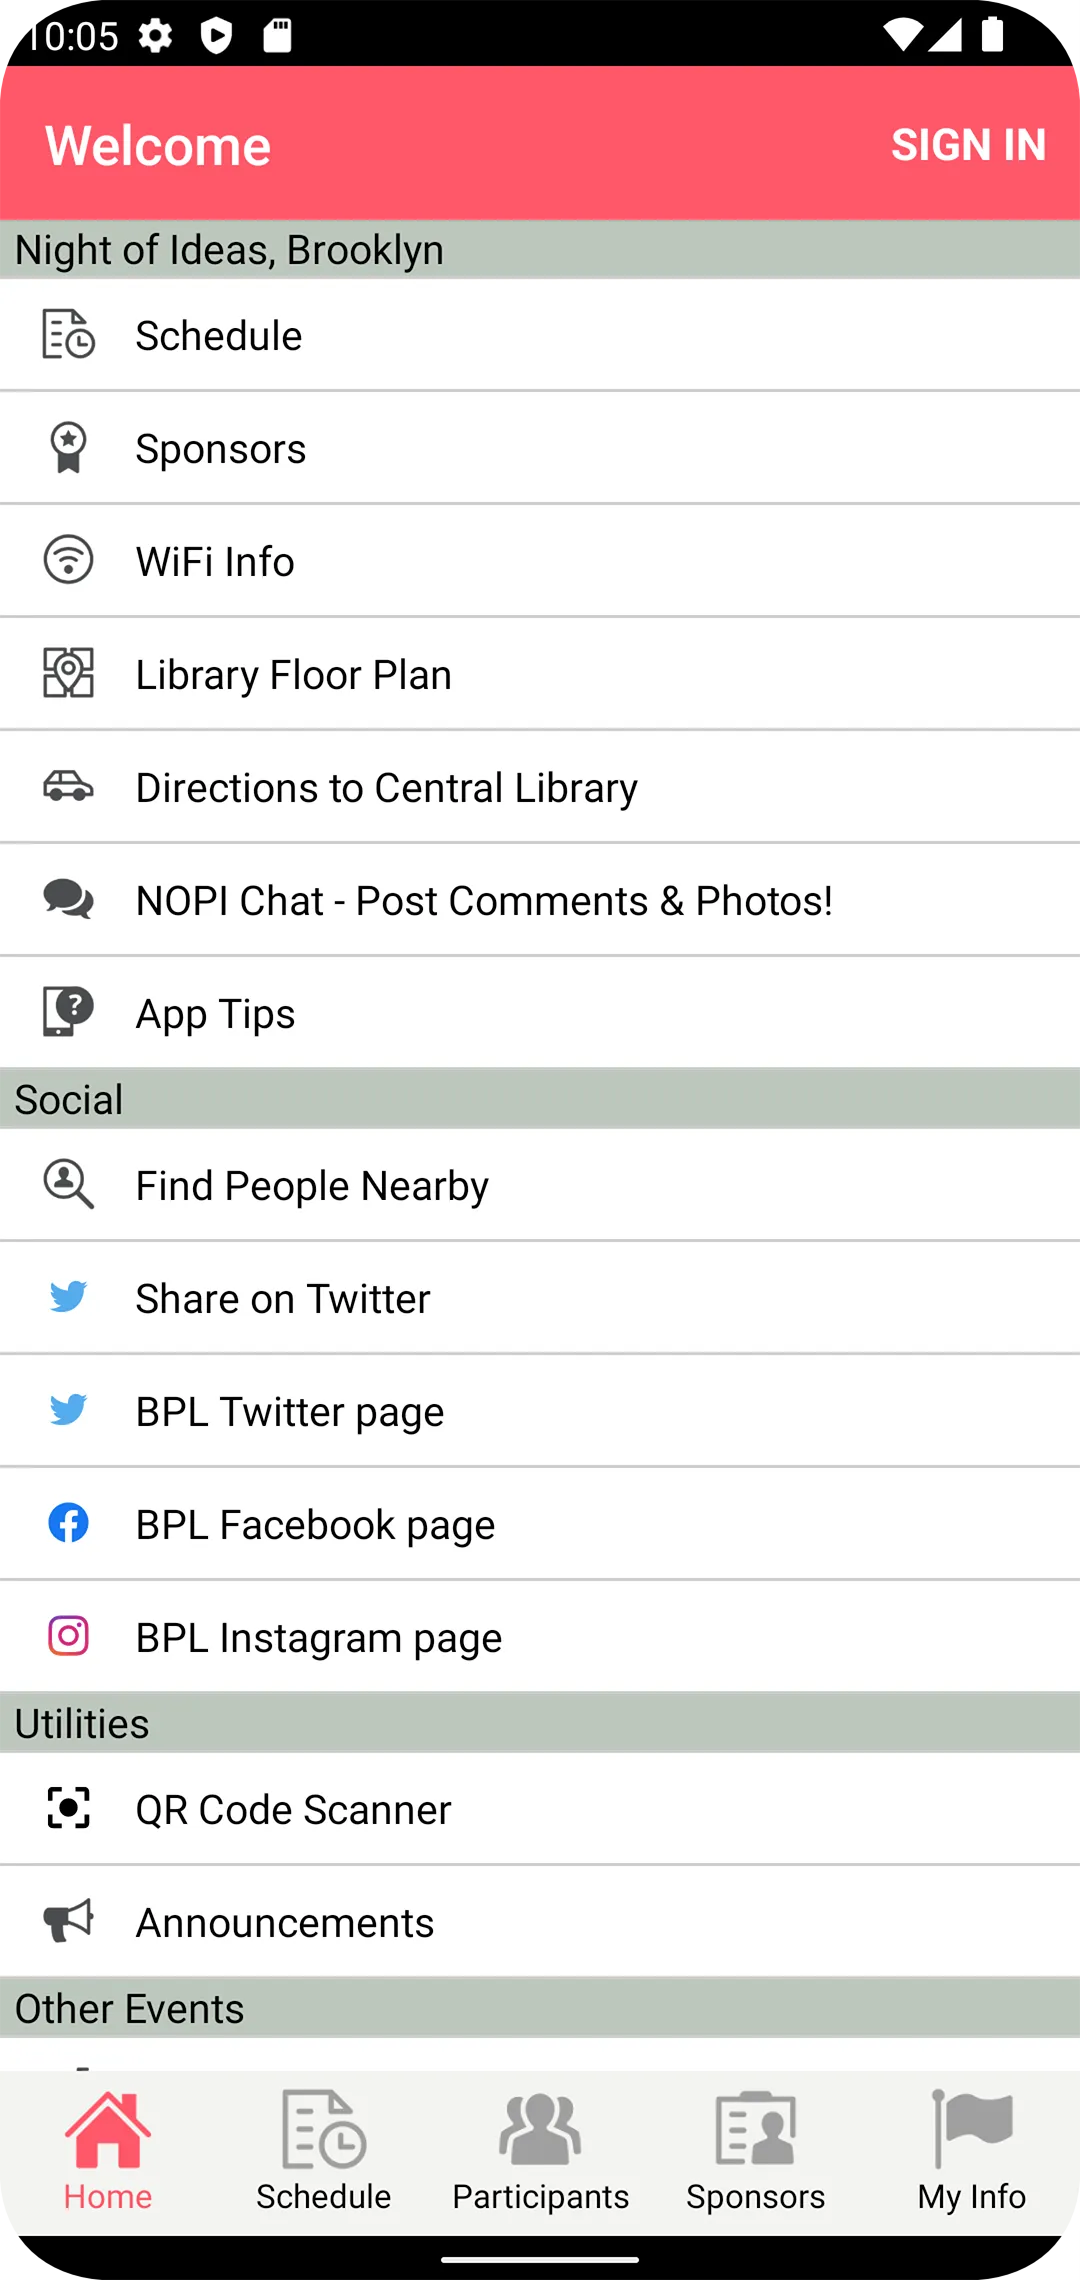This screenshot has width=1080, height=2280.
Task: Select the Sponsors bottom navigation tab
Action: pyautogui.click(x=756, y=2150)
